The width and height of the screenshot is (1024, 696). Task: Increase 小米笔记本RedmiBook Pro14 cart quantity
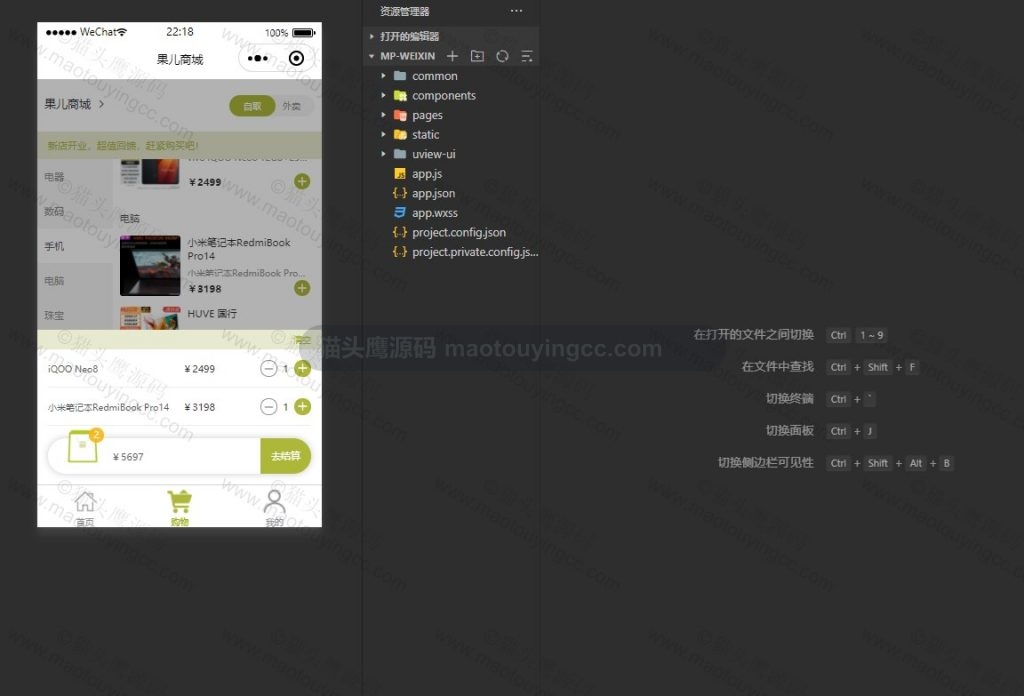(302, 407)
